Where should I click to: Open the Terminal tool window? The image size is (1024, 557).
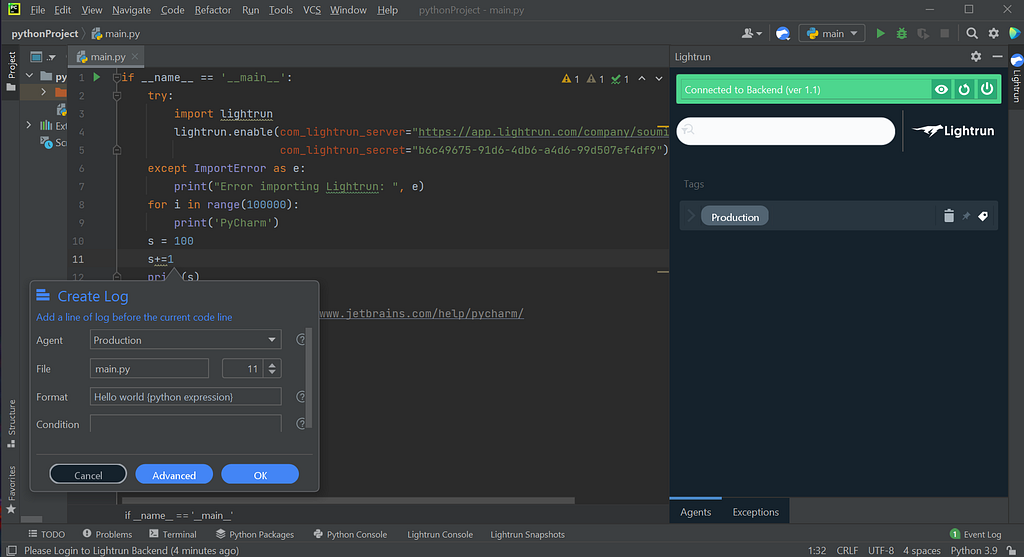(x=172, y=534)
